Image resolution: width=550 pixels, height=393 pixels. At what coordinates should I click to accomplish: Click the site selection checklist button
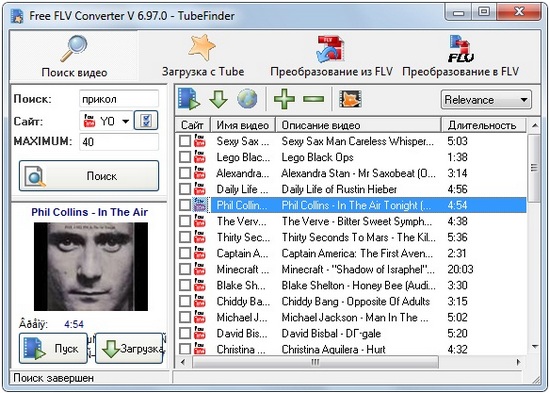[146, 121]
